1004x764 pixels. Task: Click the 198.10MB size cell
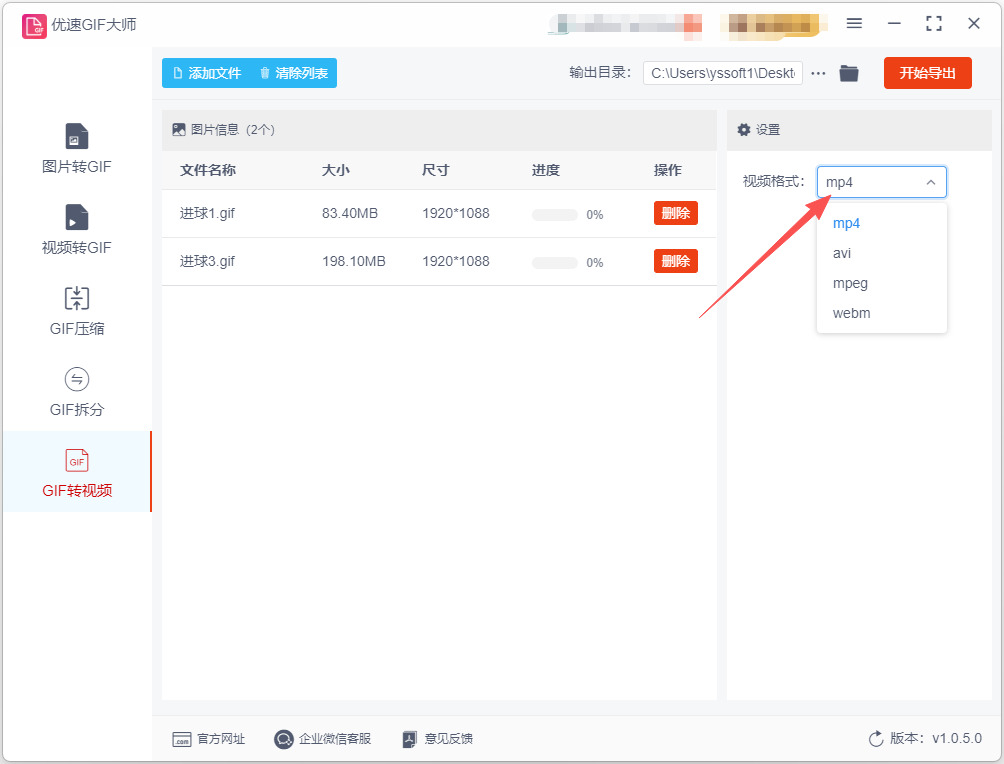(x=353, y=261)
